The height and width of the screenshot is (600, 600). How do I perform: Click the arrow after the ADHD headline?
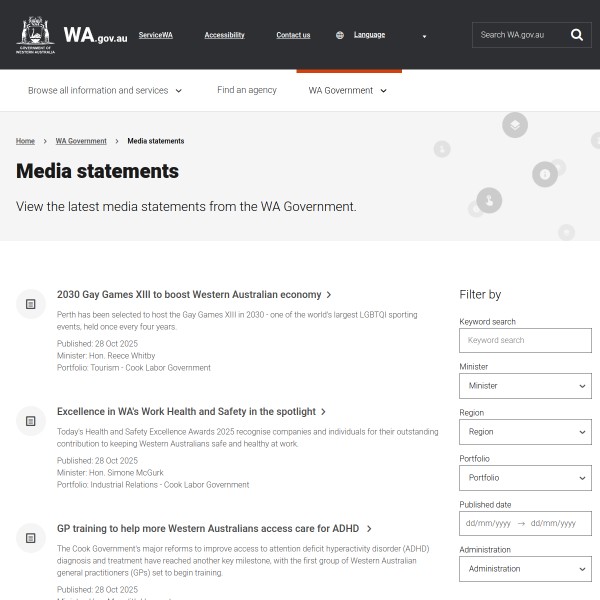coord(369,529)
